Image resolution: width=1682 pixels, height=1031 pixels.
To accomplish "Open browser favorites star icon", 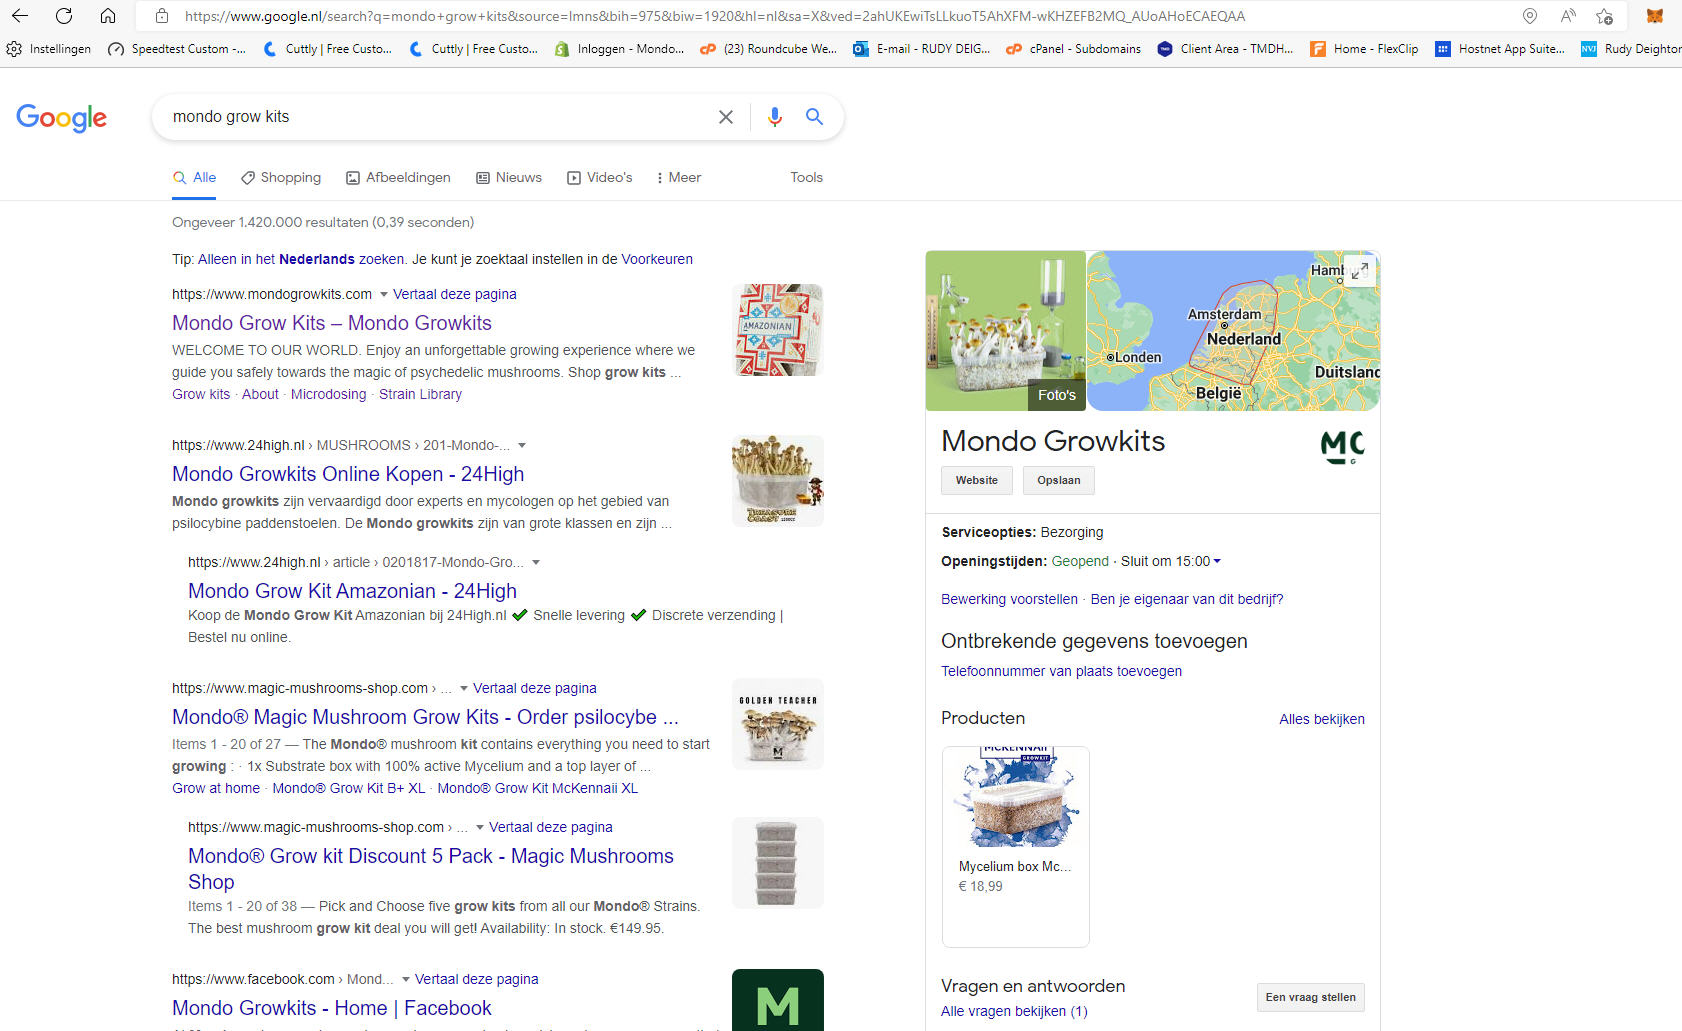I will click(1604, 16).
